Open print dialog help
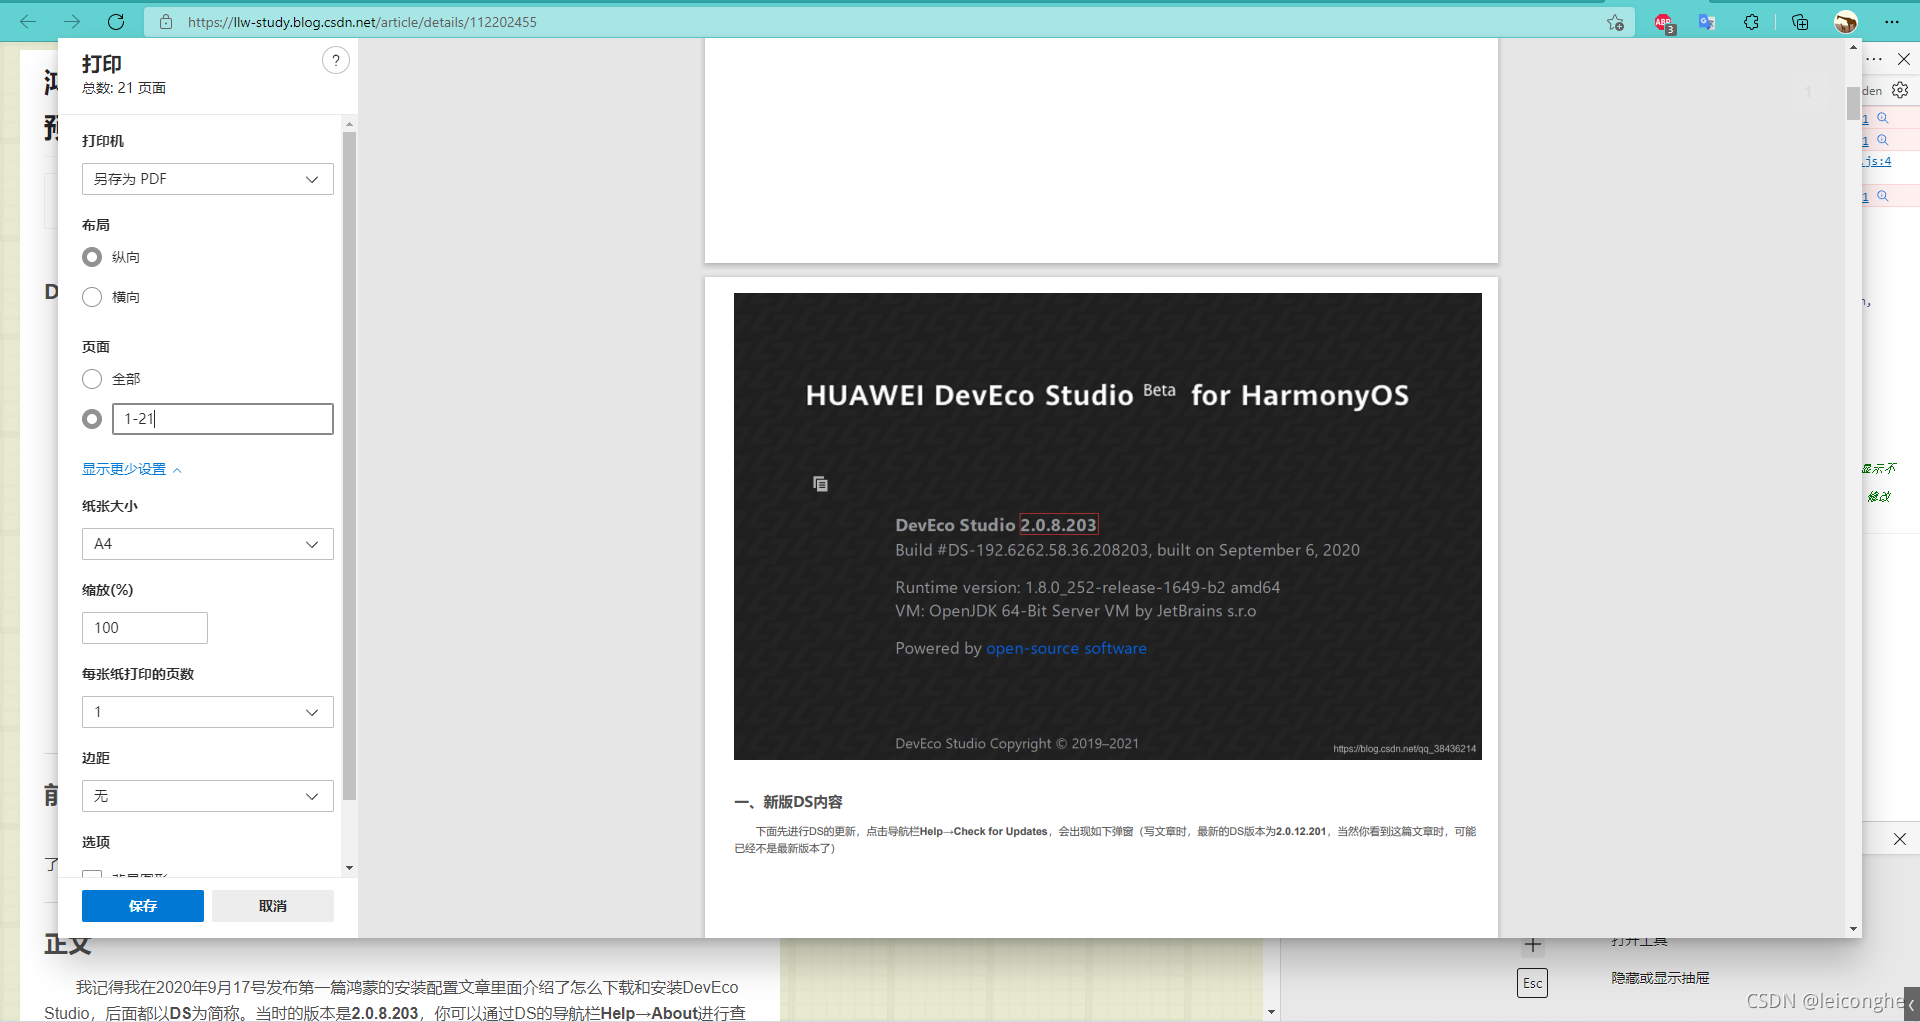 click(336, 60)
